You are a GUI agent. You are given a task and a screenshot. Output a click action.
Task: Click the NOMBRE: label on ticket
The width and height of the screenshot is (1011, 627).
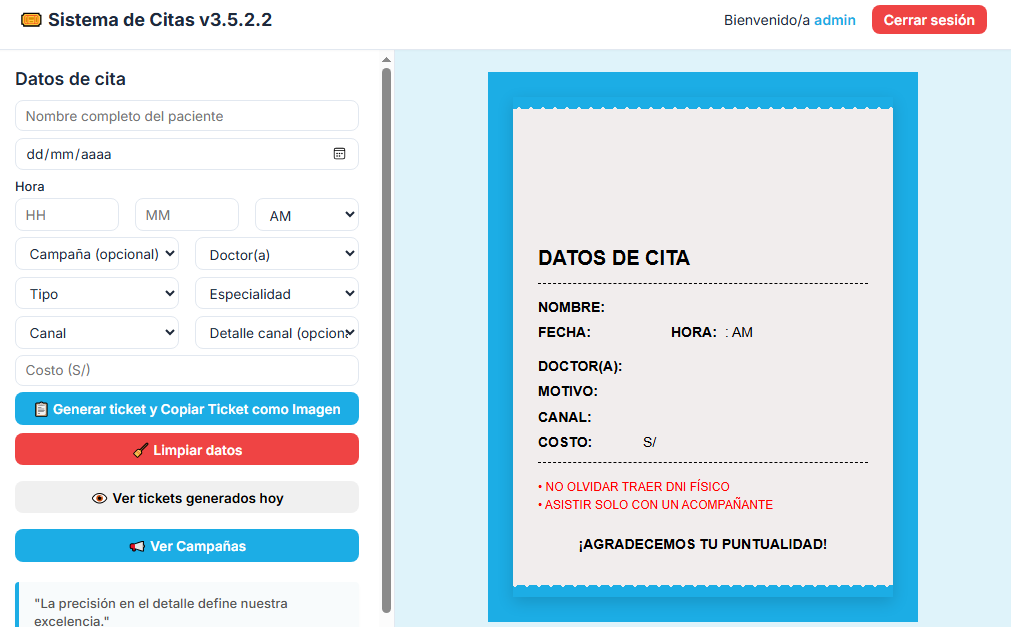tap(571, 307)
